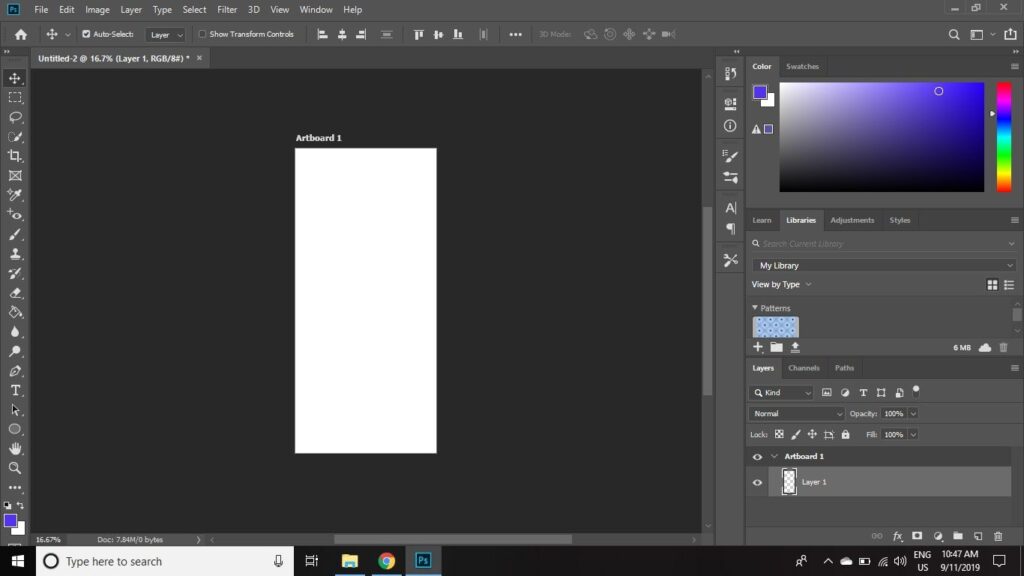This screenshot has height=576, width=1024.
Task: Select the Ellipse shape tool
Action: [x=15, y=429]
